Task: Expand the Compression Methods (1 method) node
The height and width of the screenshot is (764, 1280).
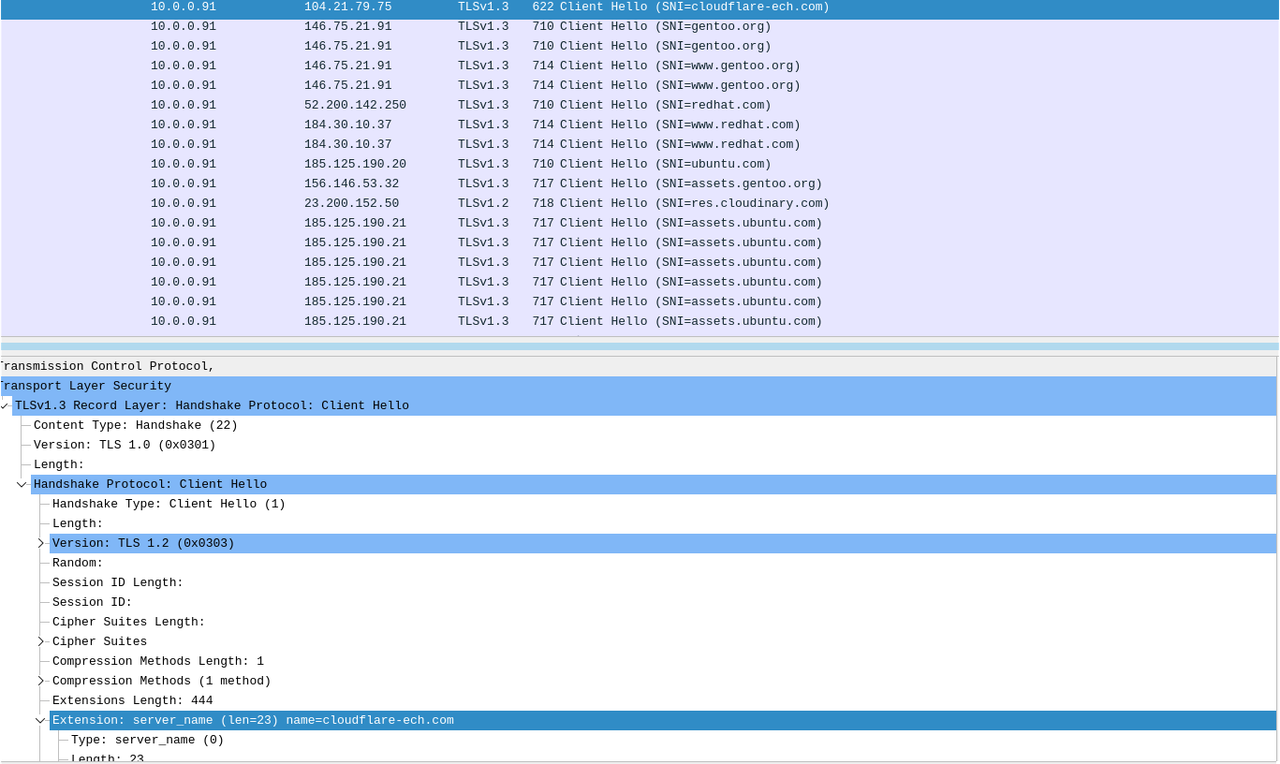Action: pos(41,681)
